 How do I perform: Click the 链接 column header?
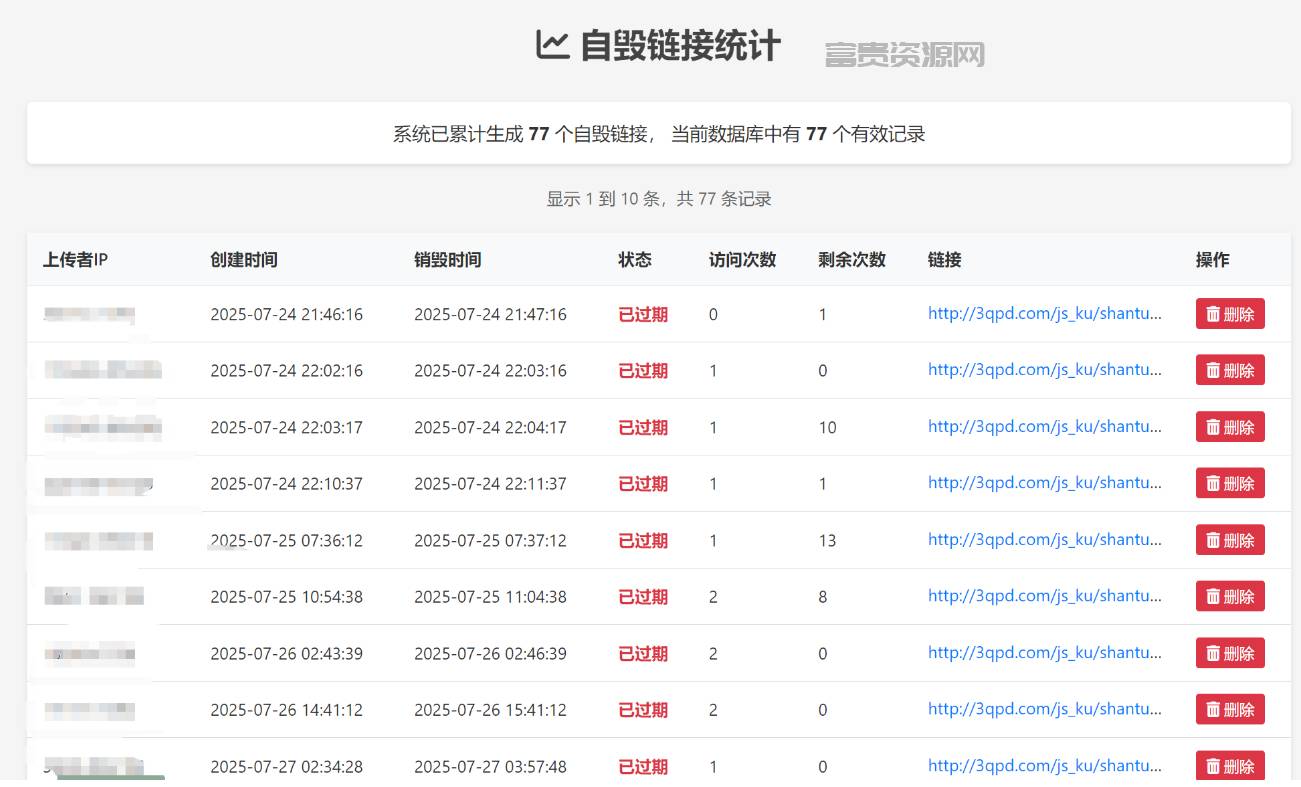945,259
